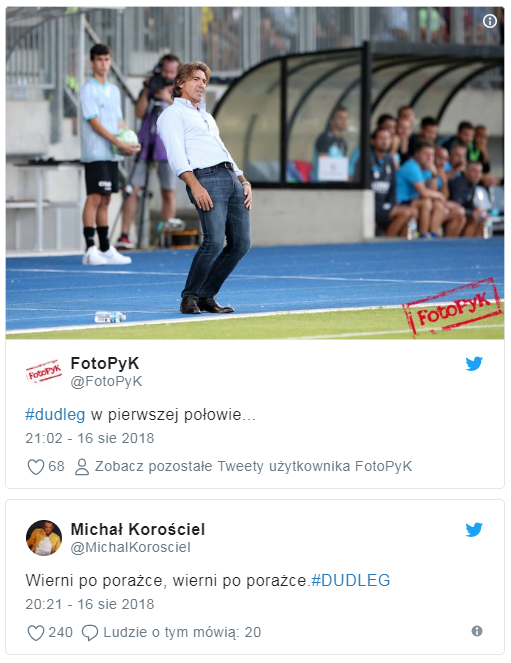Open Michał Korościel's profile avatar
The height and width of the screenshot is (663, 511).
click(x=44, y=538)
